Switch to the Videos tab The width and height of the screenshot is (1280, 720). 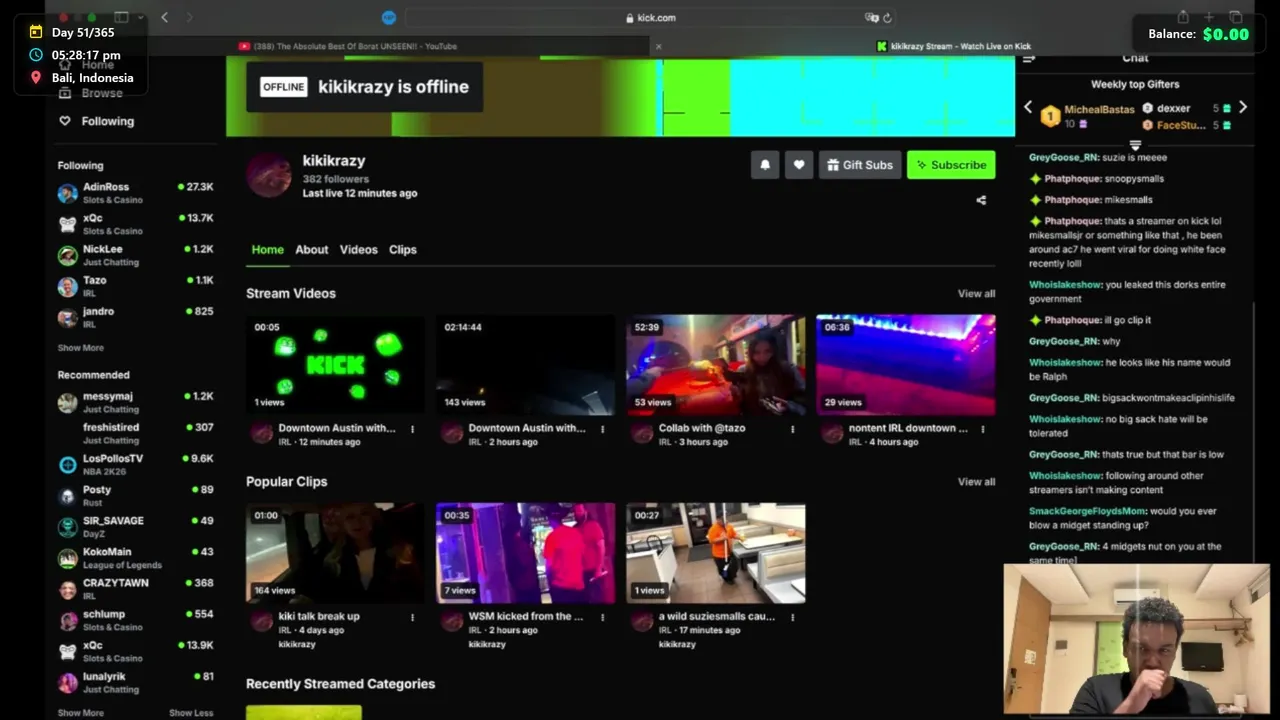pos(358,250)
